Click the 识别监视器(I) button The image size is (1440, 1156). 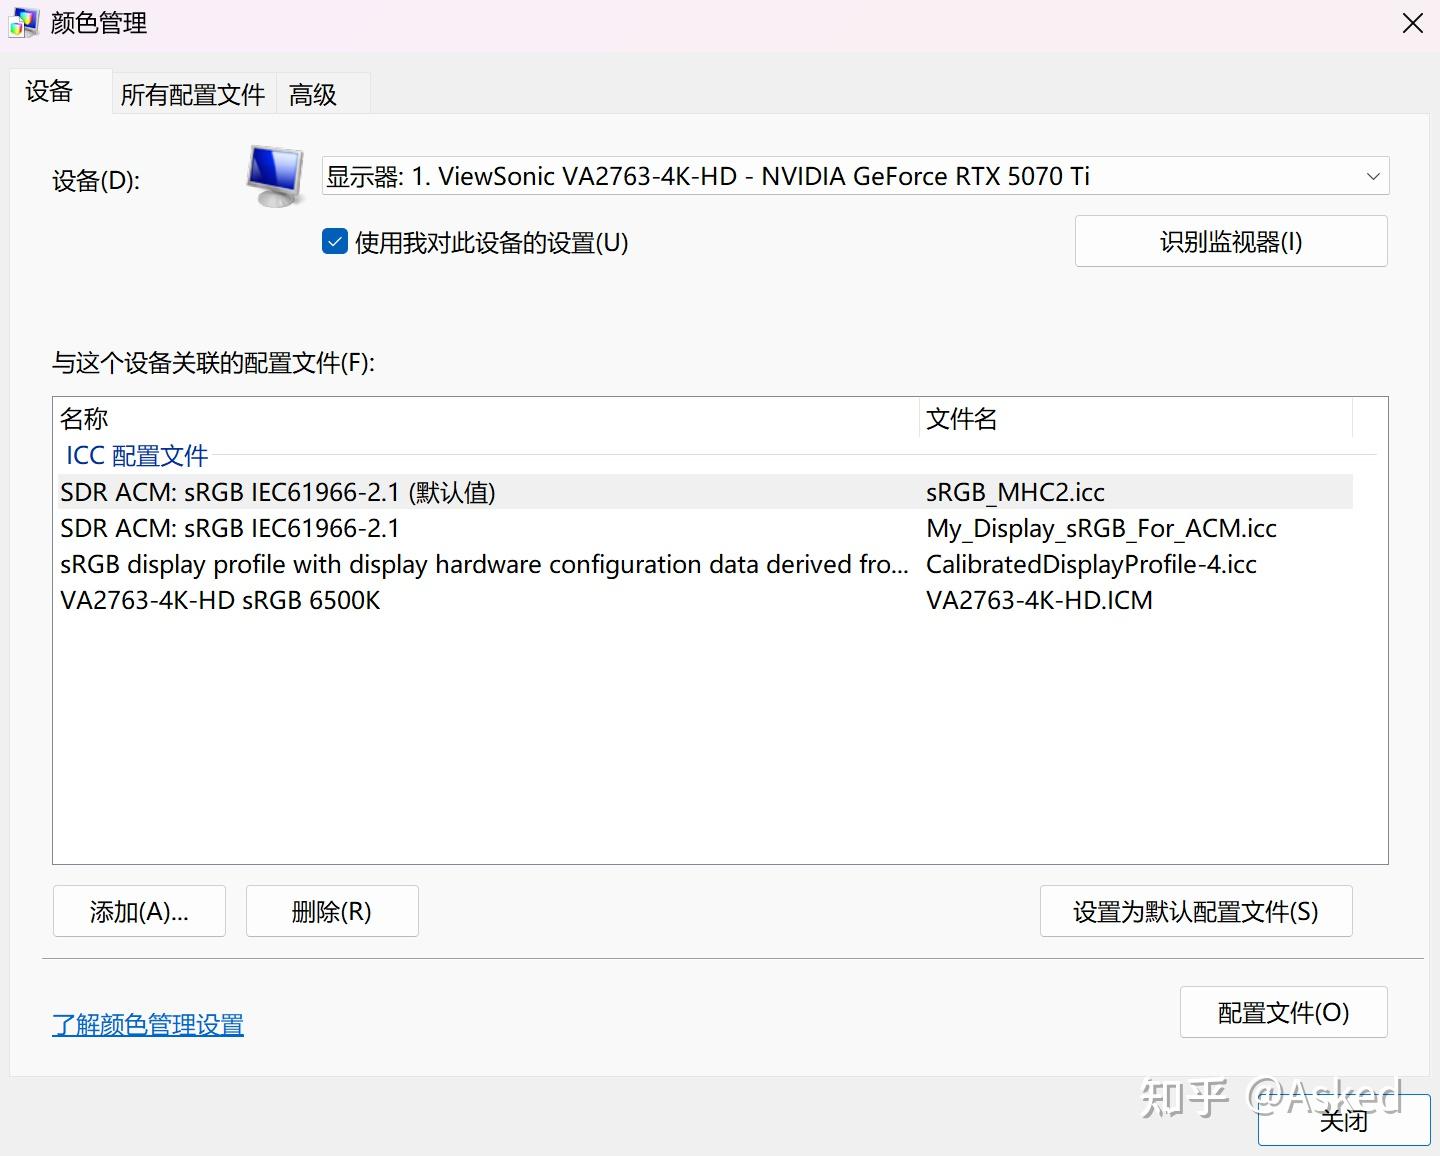tap(1230, 241)
